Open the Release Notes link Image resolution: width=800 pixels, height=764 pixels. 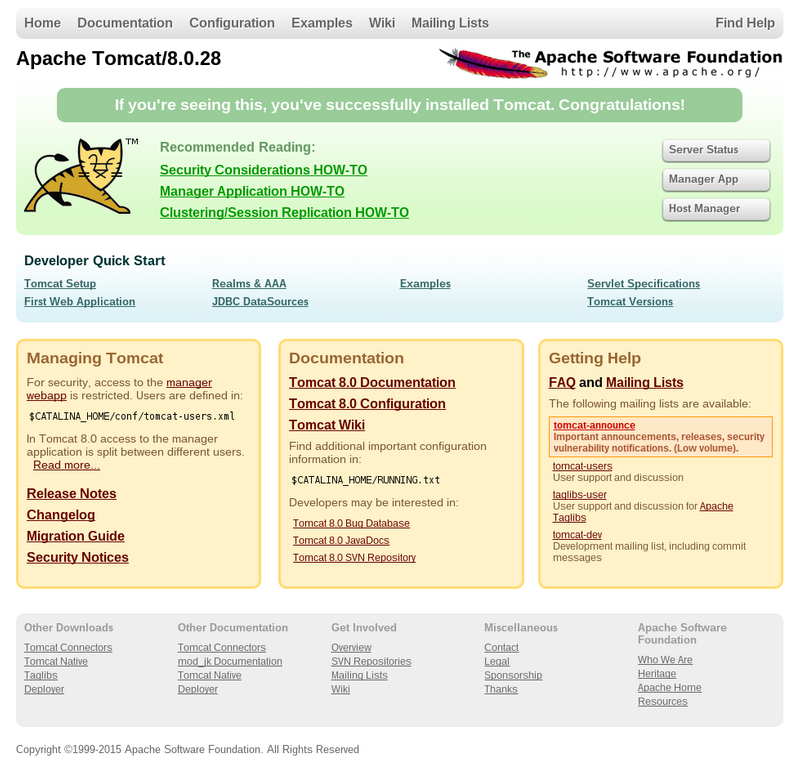[71, 494]
